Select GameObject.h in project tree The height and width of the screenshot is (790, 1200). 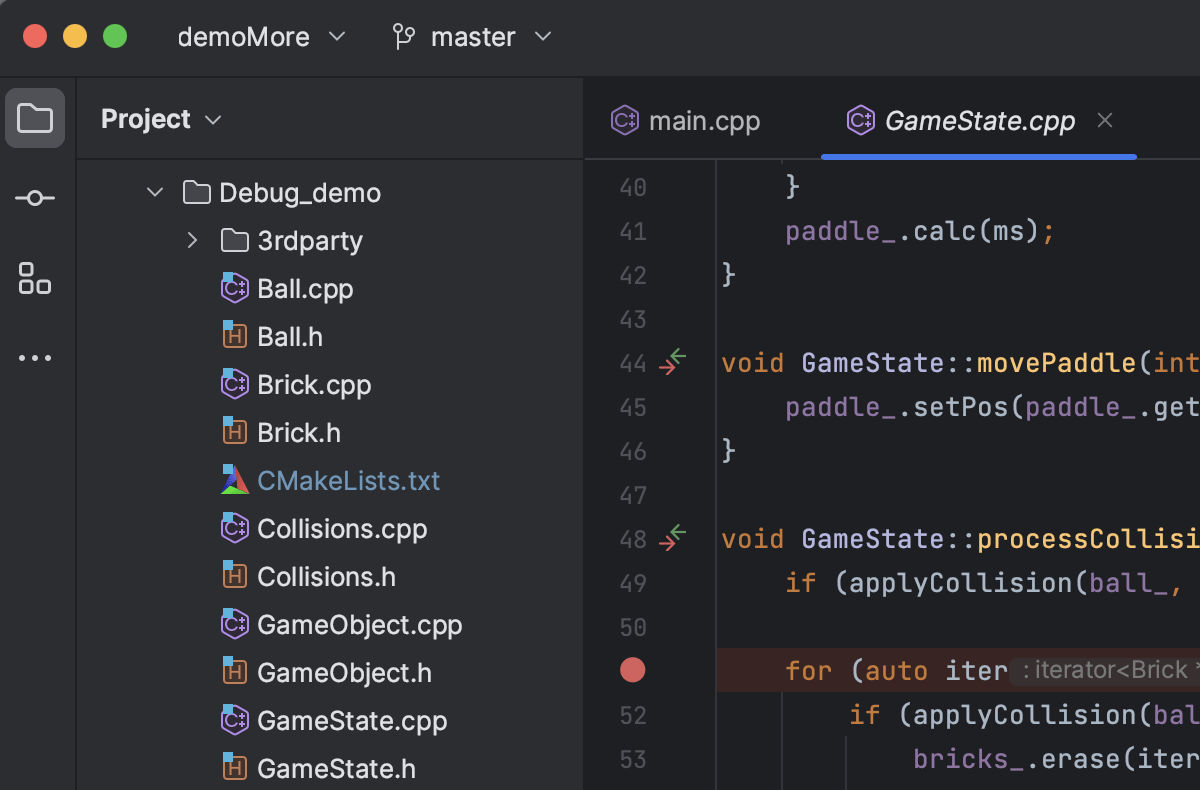[x=345, y=673]
